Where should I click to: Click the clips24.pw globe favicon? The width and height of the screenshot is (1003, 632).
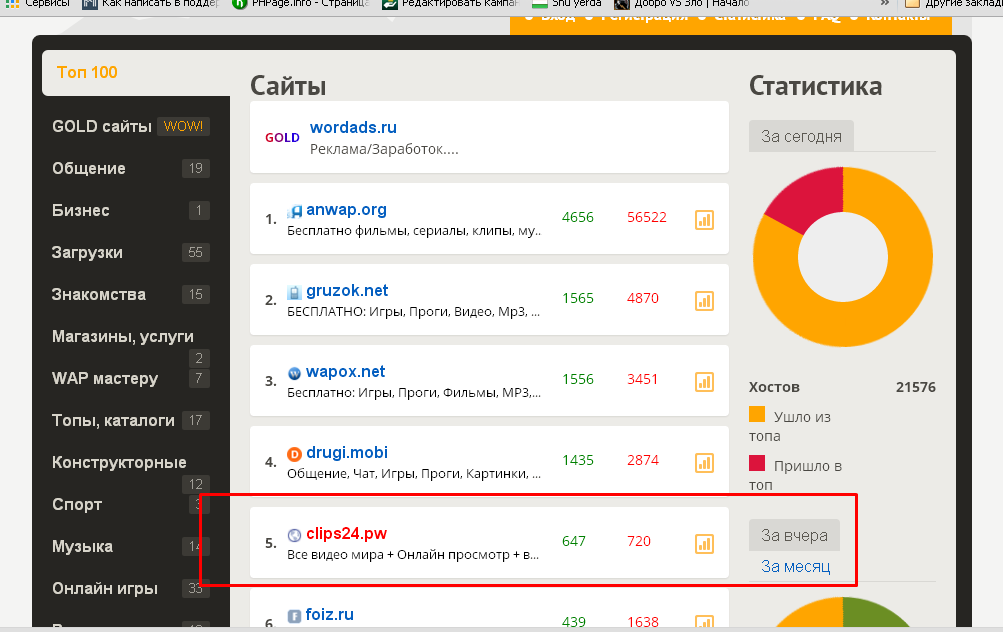coord(294,535)
